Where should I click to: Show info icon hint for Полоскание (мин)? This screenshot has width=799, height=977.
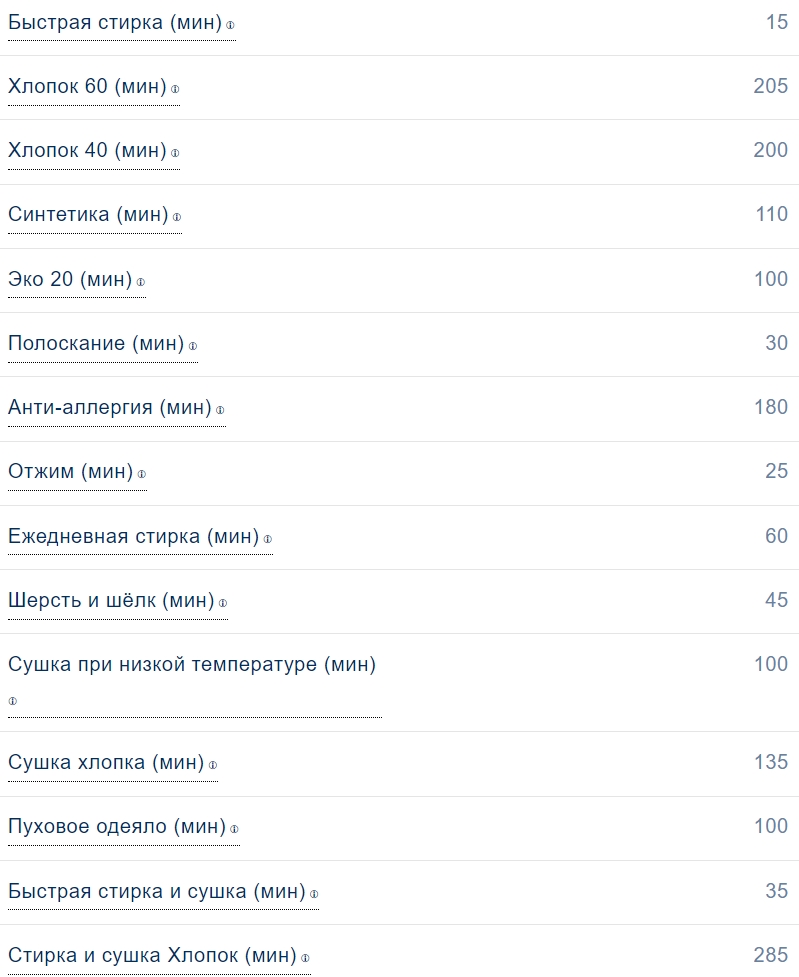[193, 346]
